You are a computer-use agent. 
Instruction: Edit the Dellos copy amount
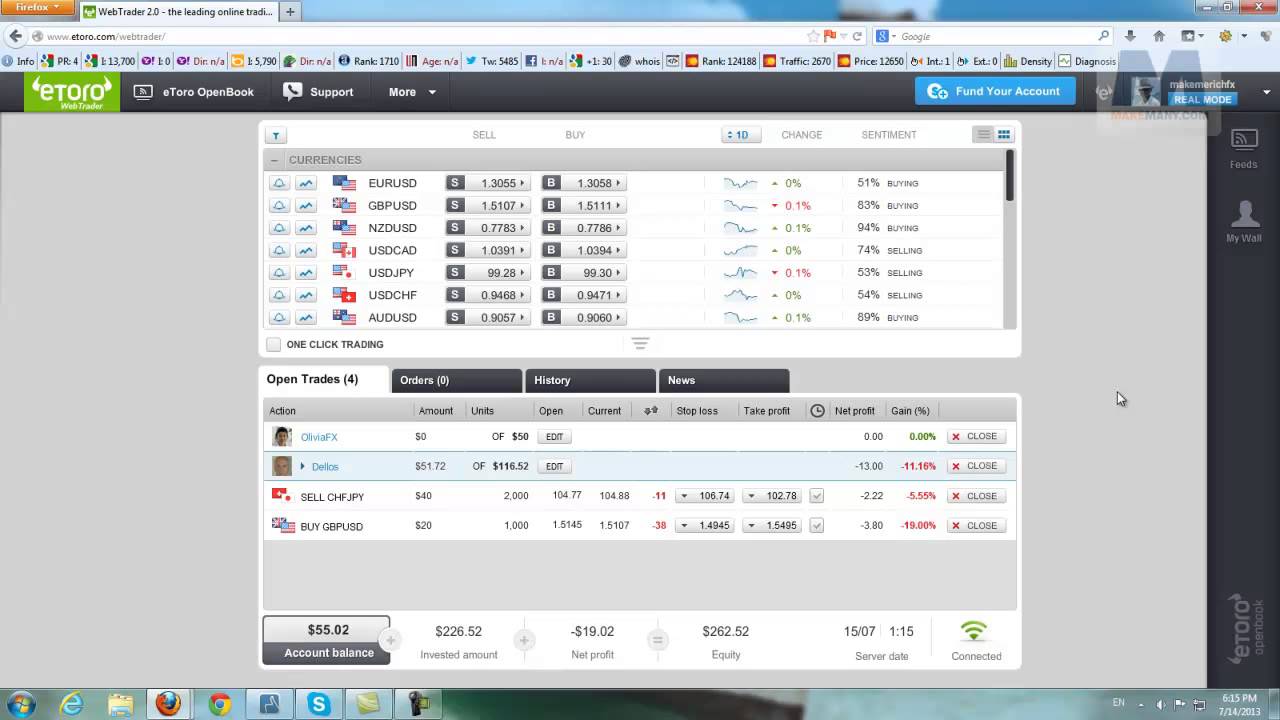pos(554,466)
